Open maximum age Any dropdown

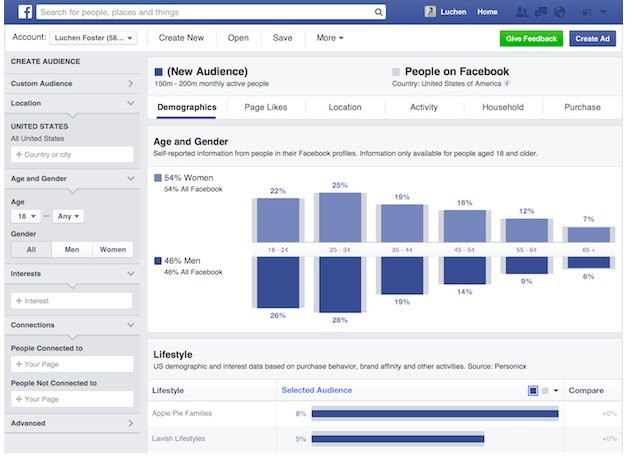pyautogui.click(x=68, y=216)
